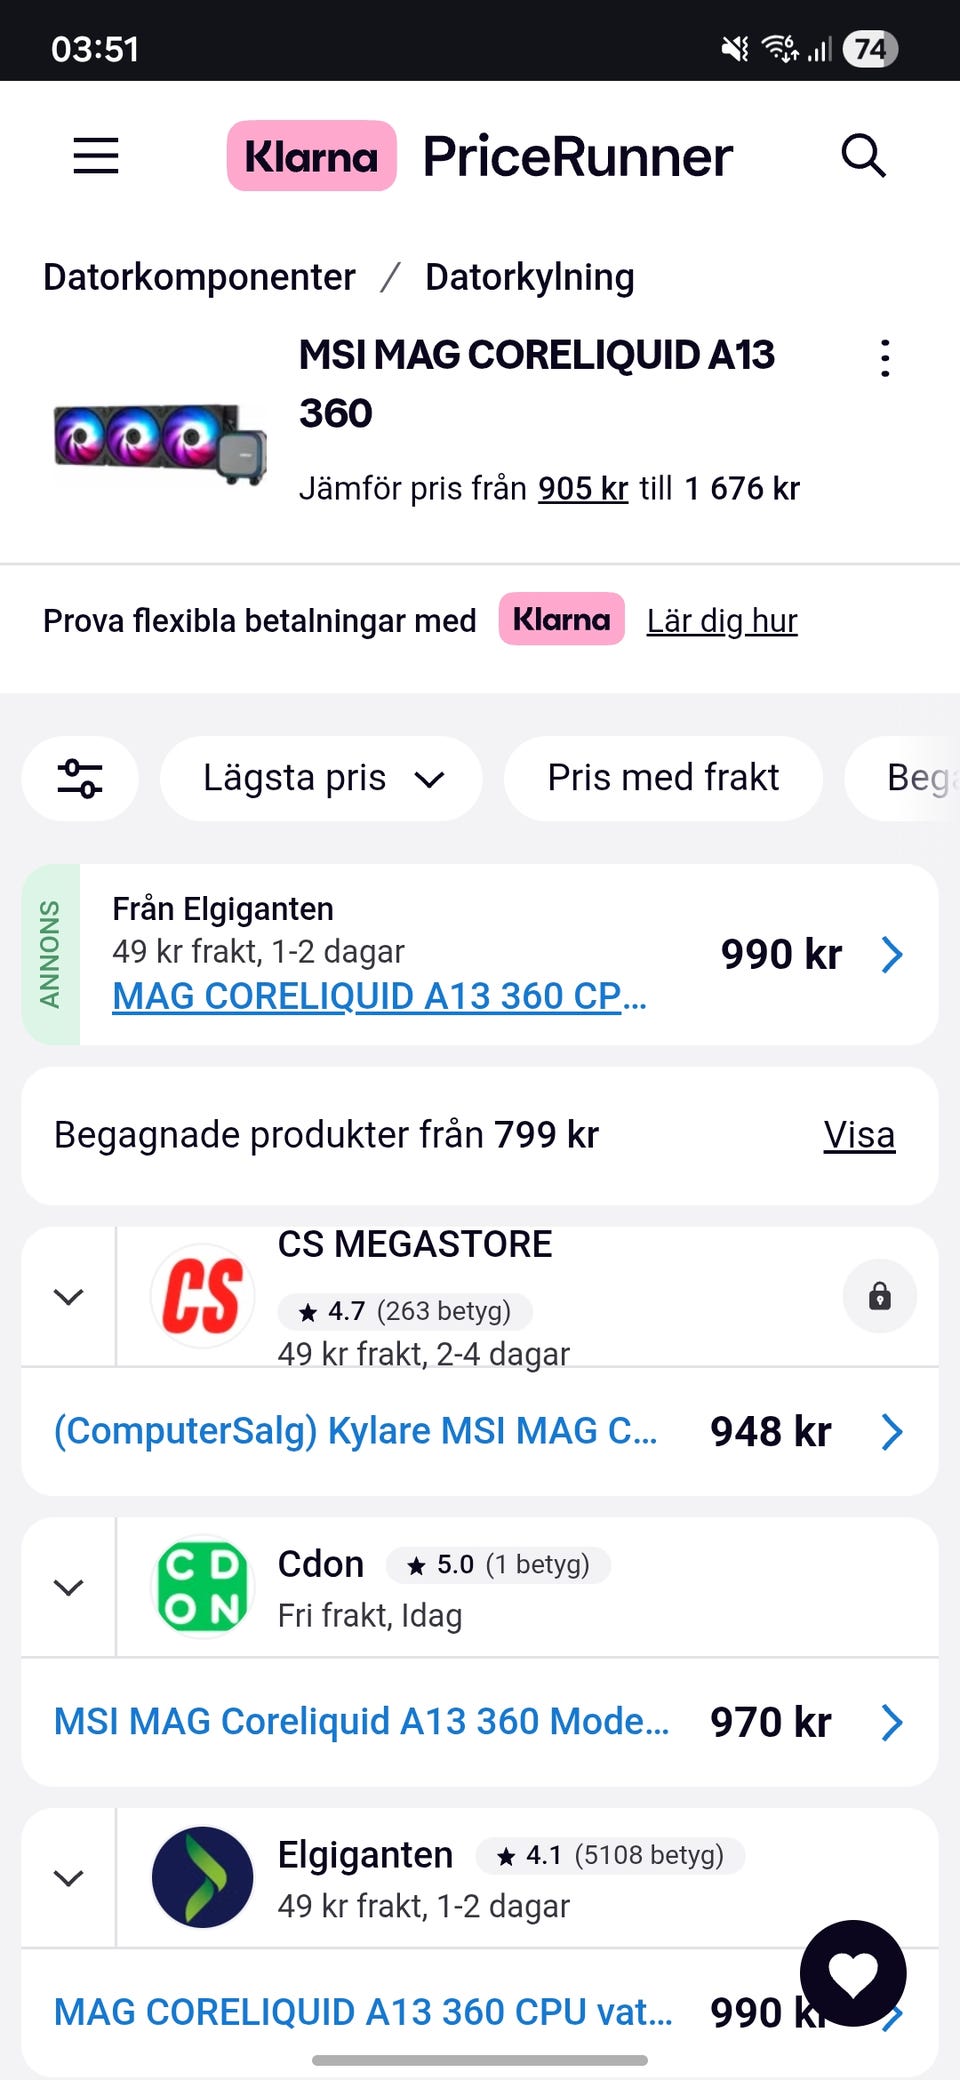Tap the Klarna logo in header
The width and height of the screenshot is (960, 2080).
click(x=311, y=156)
